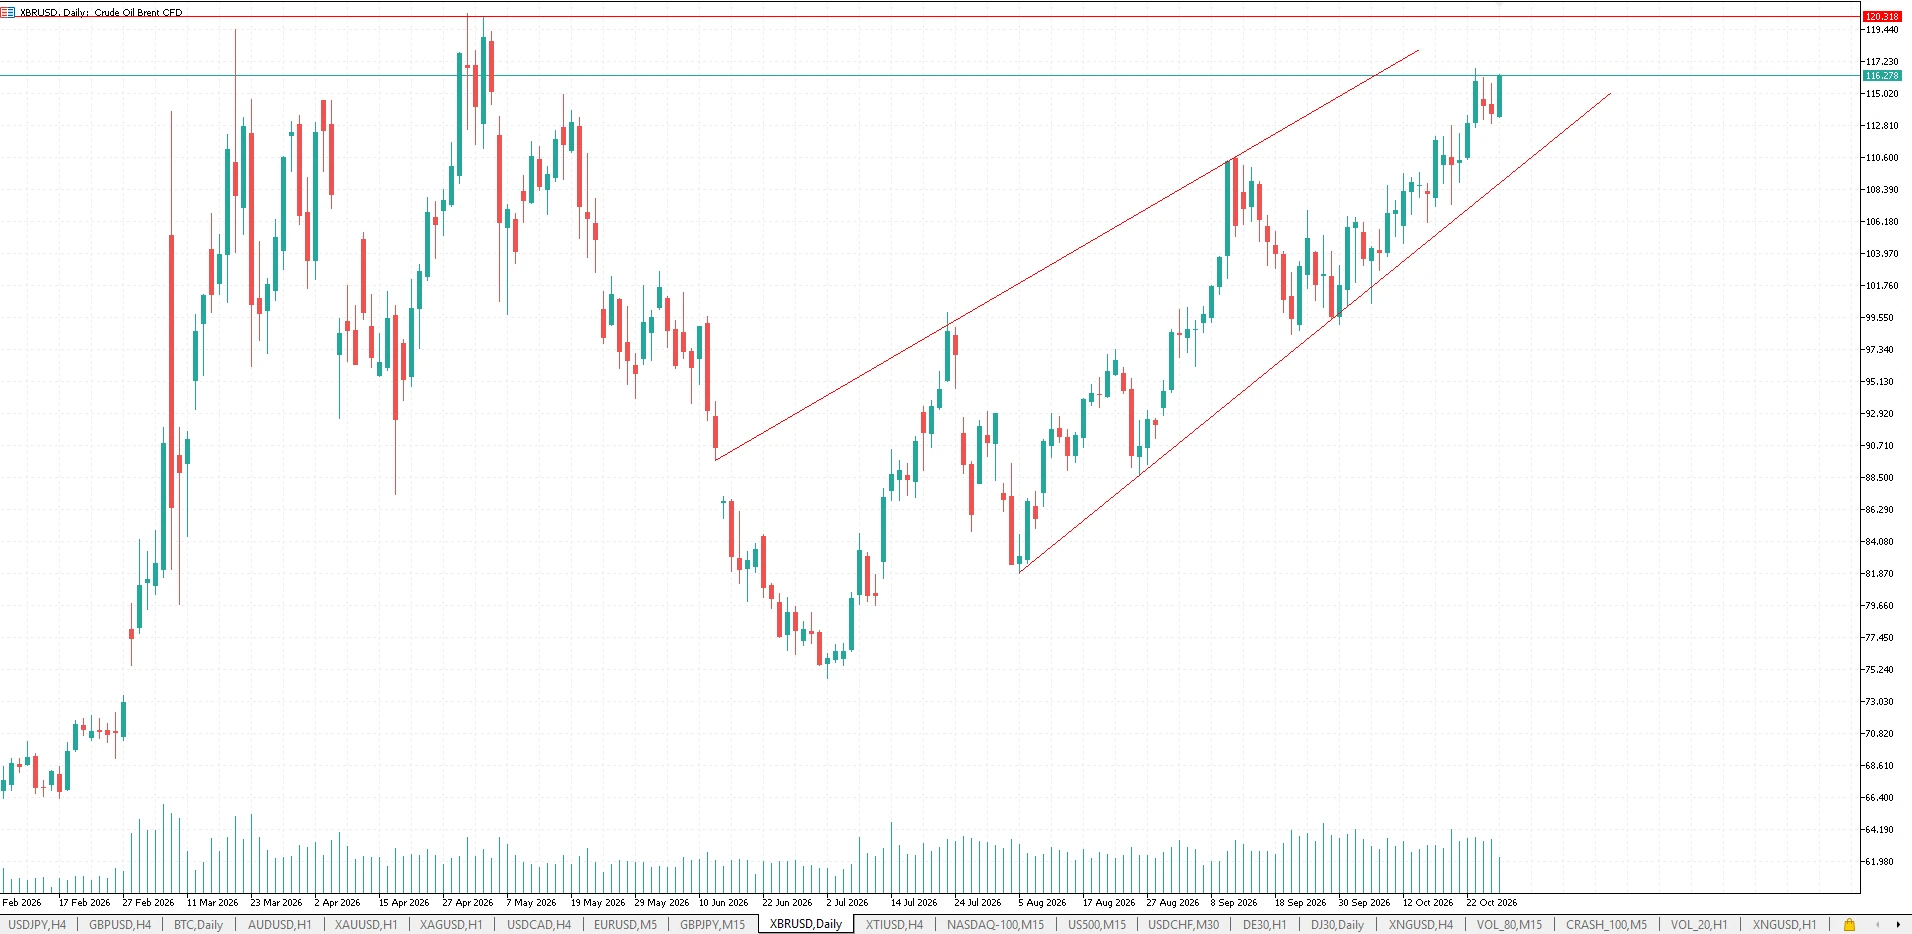
Task: Click the 61.980 price scale value
Action: point(1879,862)
